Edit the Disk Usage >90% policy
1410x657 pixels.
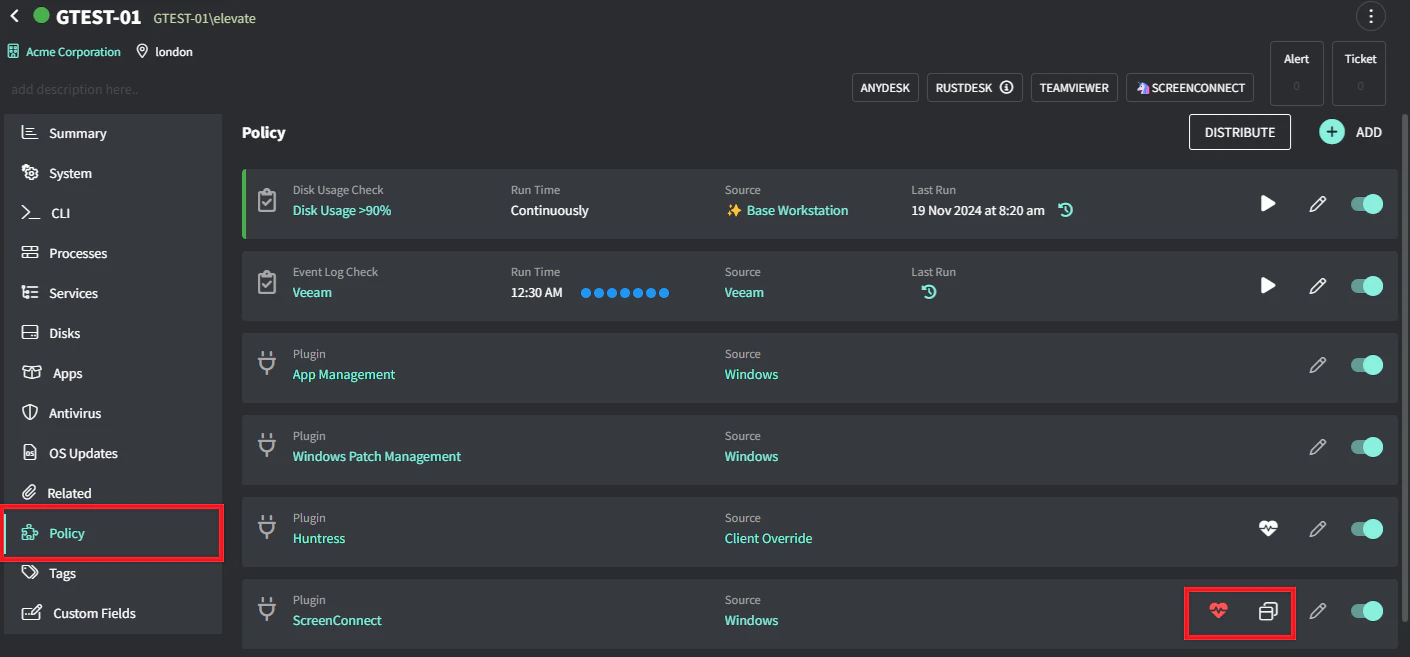(x=1318, y=203)
